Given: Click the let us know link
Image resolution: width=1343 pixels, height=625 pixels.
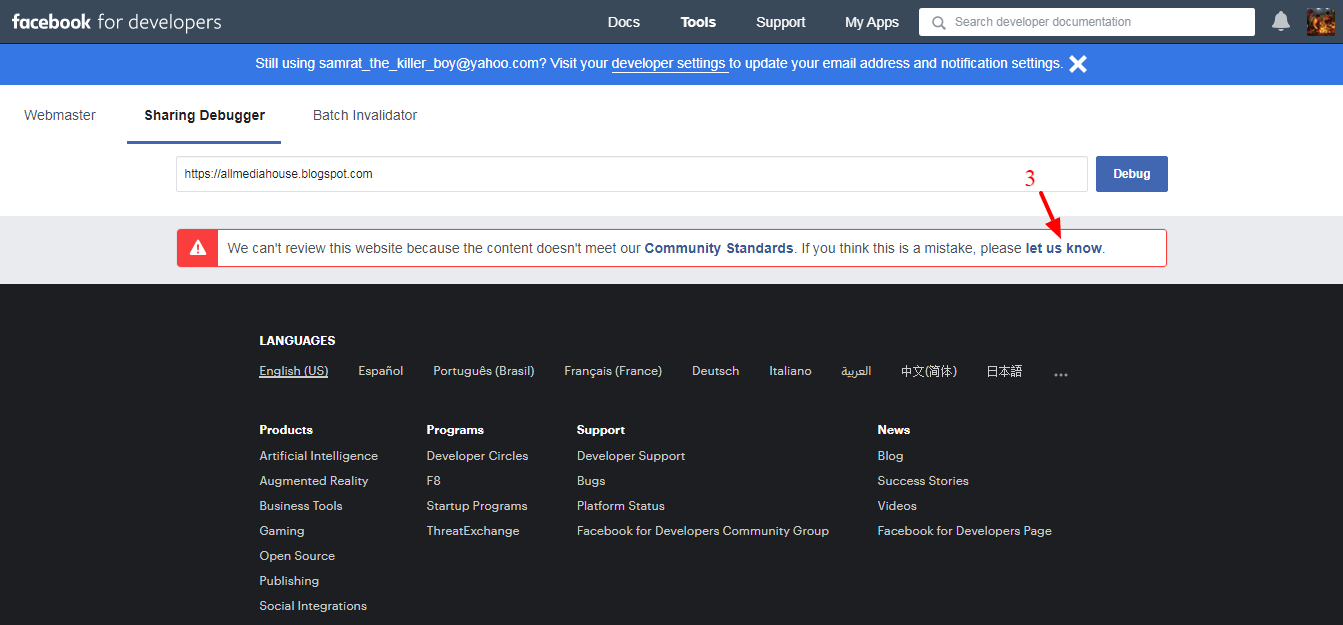Looking at the screenshot, I should [1063, 248].
